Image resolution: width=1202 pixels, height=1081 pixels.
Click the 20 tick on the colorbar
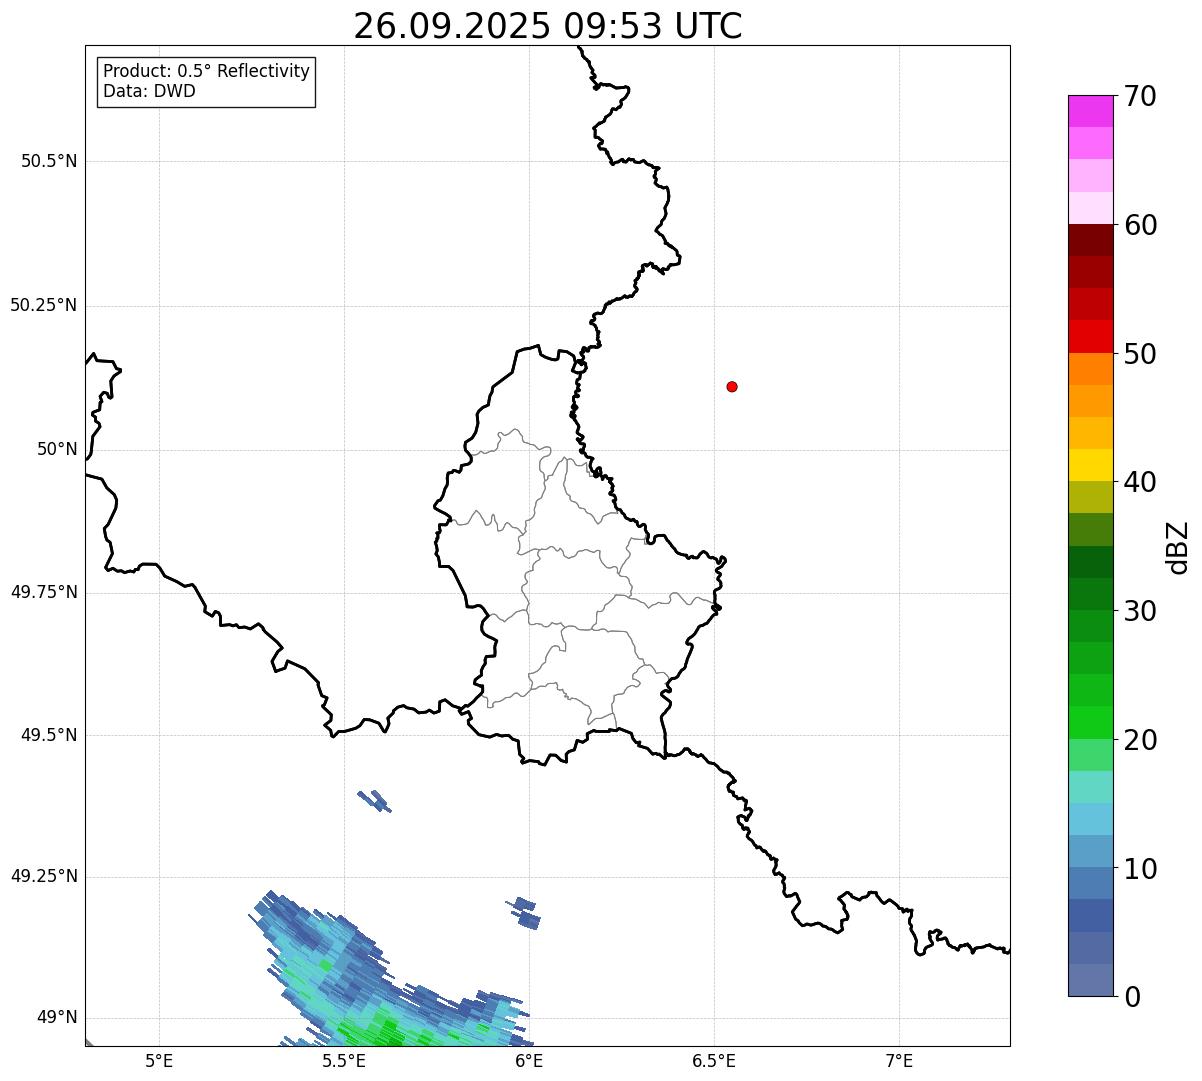point(1140,740)
